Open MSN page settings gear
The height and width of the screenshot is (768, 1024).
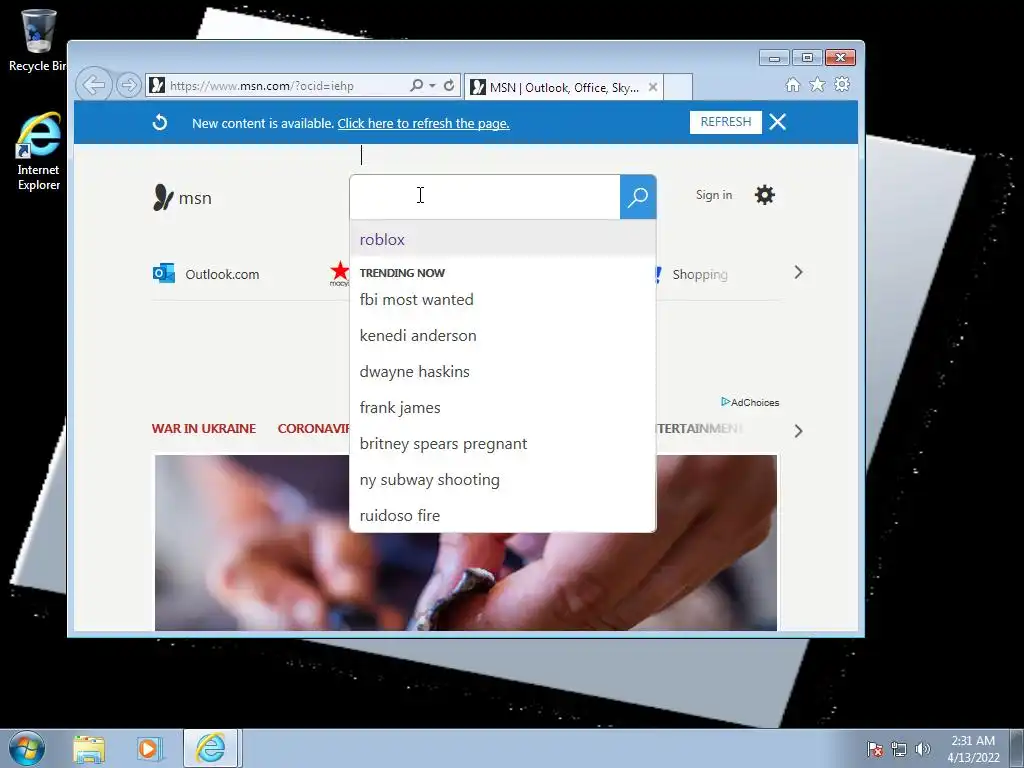pyautogui.click(x=765, y=195)
